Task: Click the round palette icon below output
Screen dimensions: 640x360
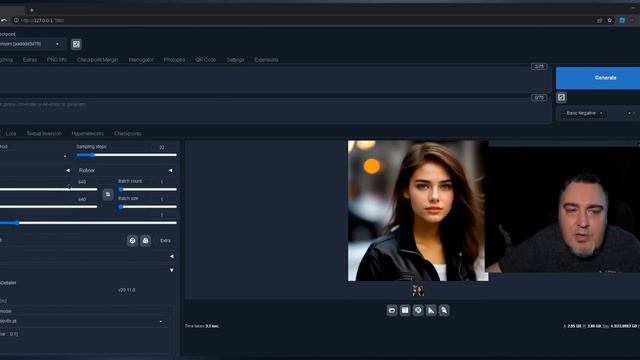Action: (x=418, y=311)
